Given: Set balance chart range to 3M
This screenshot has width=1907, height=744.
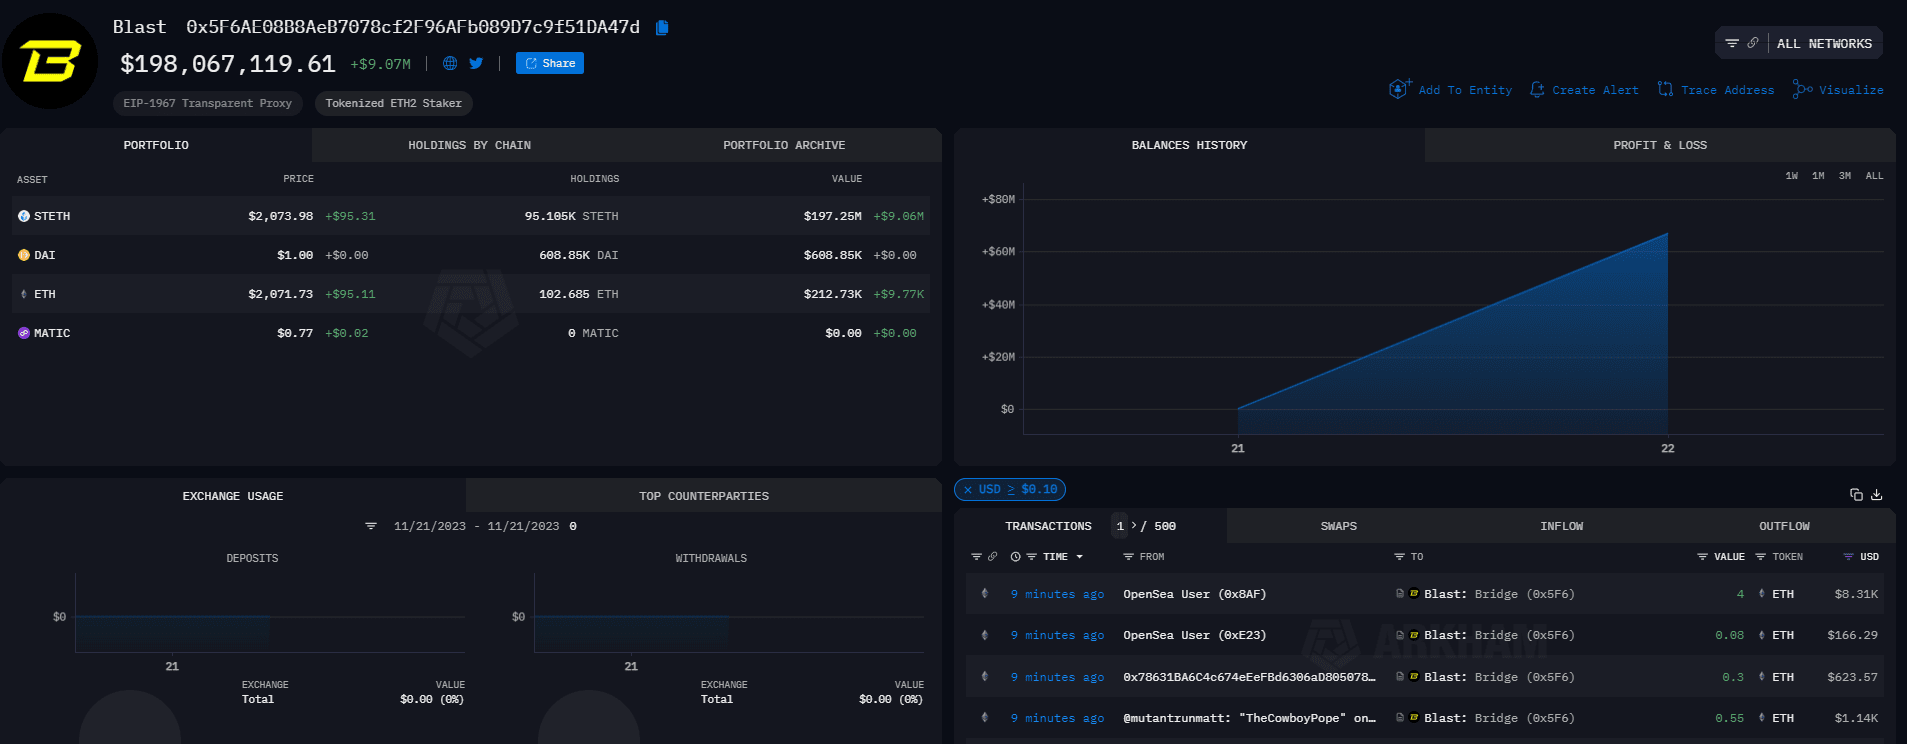Looking at the screenshot, I should pos(1845,176).
